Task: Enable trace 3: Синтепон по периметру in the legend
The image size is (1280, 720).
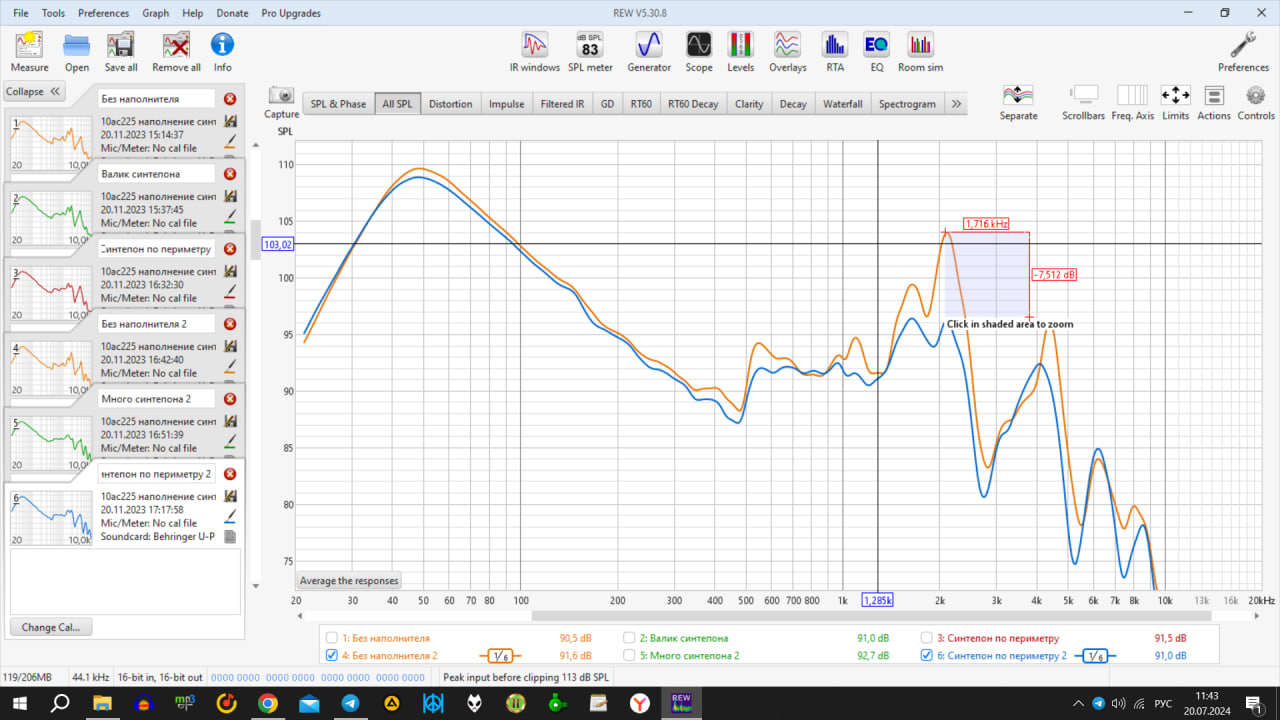Action: coord(926,638)
